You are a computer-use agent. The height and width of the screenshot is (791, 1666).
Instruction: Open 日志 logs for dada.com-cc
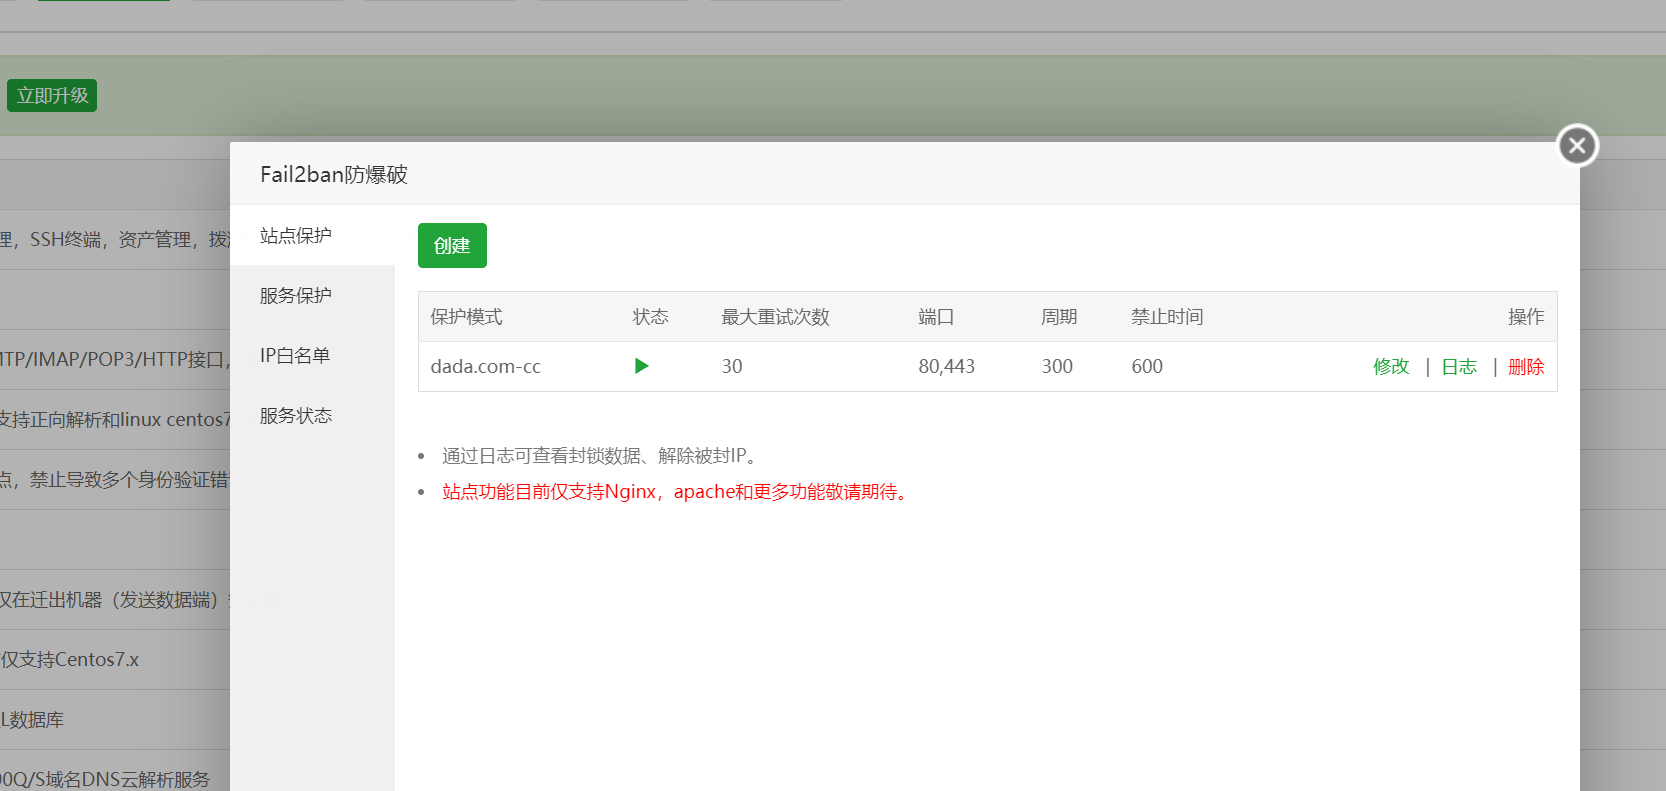pos(1459,367)
